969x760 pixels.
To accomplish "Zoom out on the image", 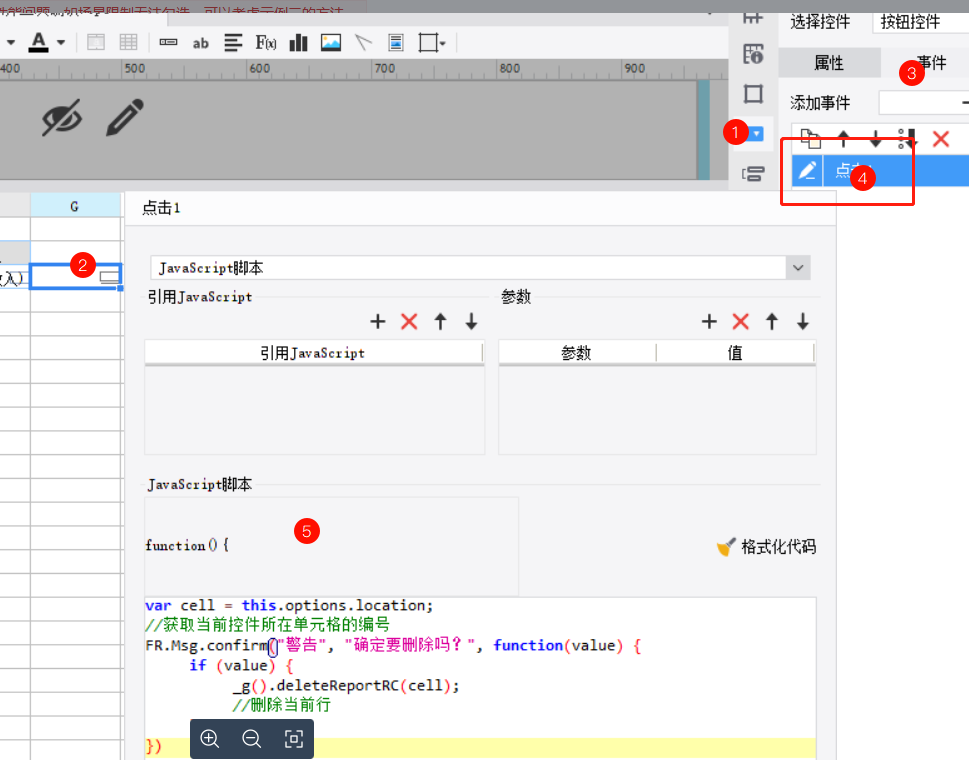I will pyautogui.click(x=252, y=738).
